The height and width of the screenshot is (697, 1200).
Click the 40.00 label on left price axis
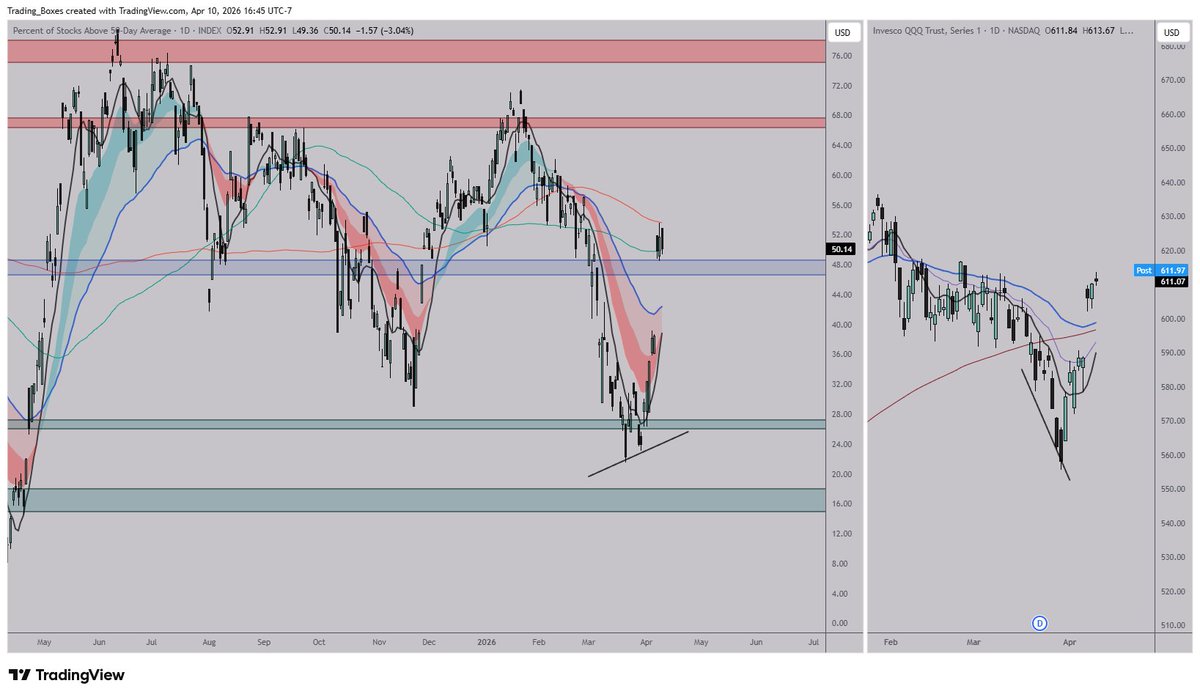(x=842, y=325)
